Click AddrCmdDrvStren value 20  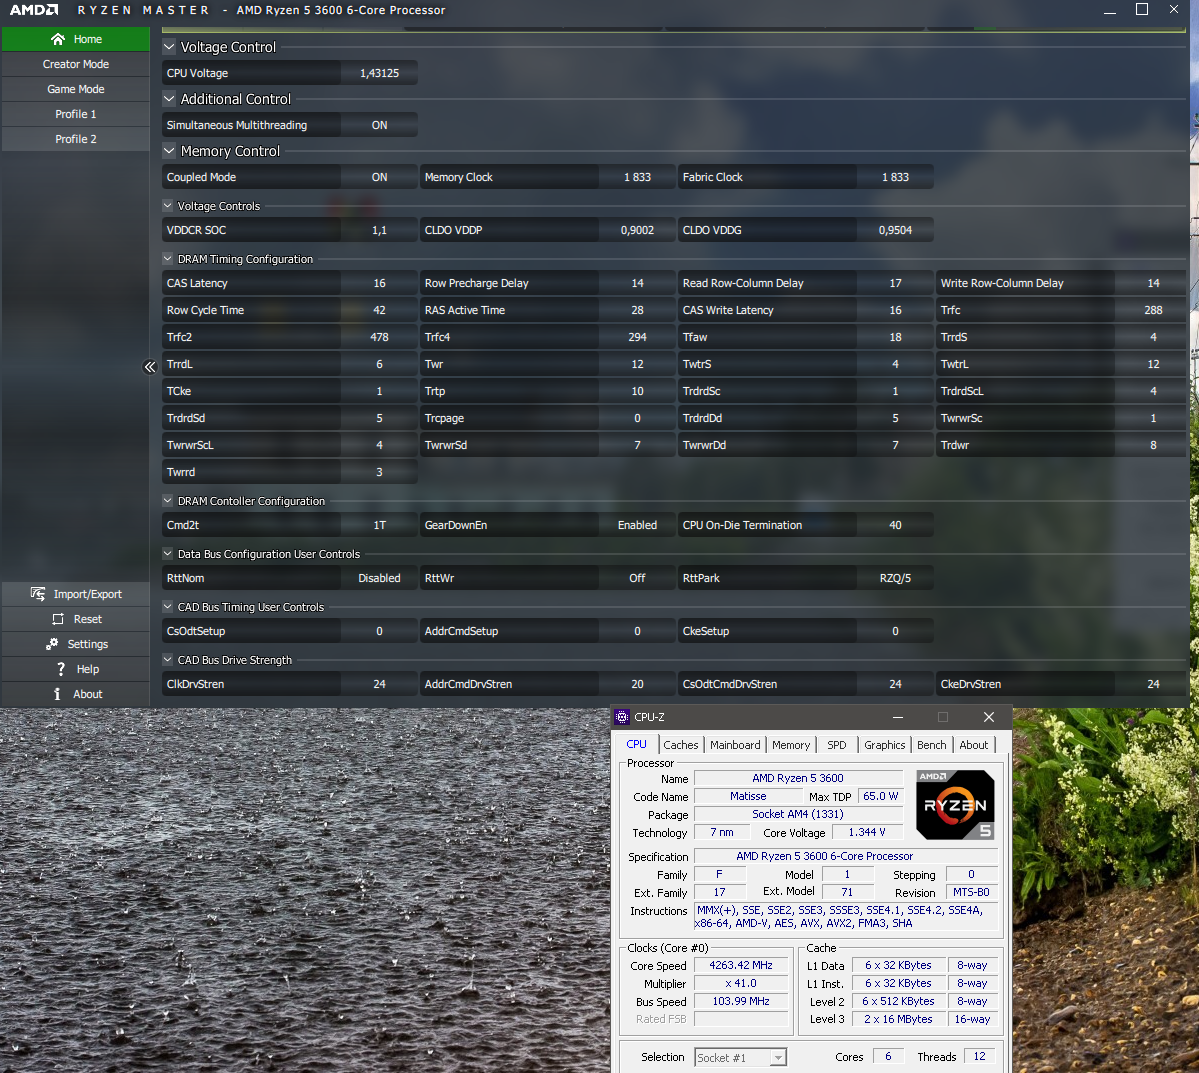[637, 684]
